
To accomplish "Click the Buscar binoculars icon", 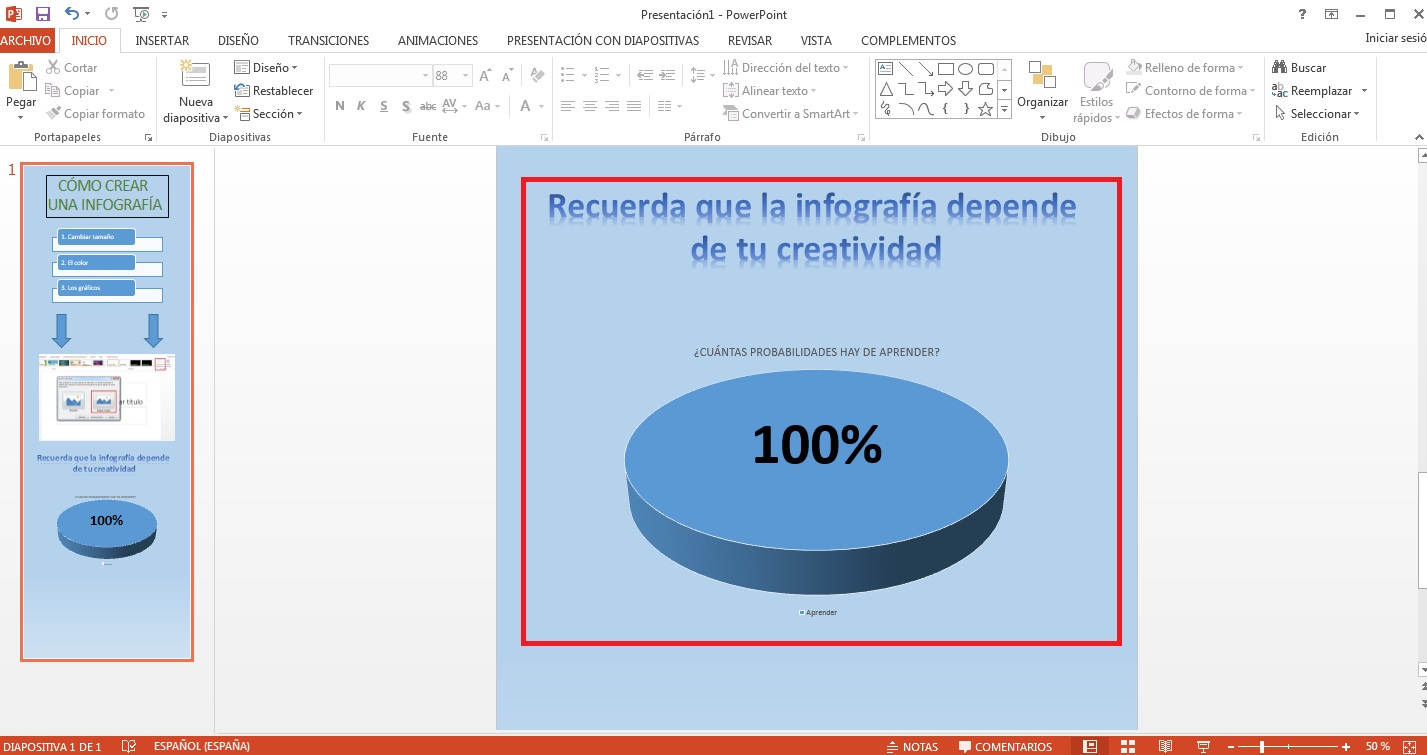I will [x=1279, y=68].
